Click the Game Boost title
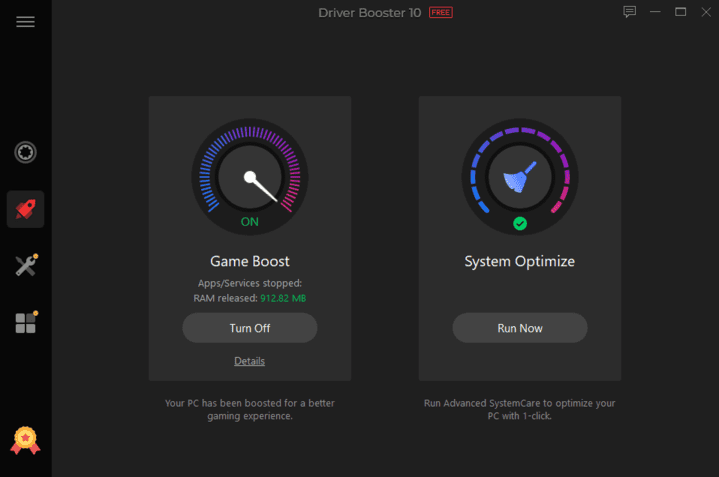 click(x=250, y=261)
